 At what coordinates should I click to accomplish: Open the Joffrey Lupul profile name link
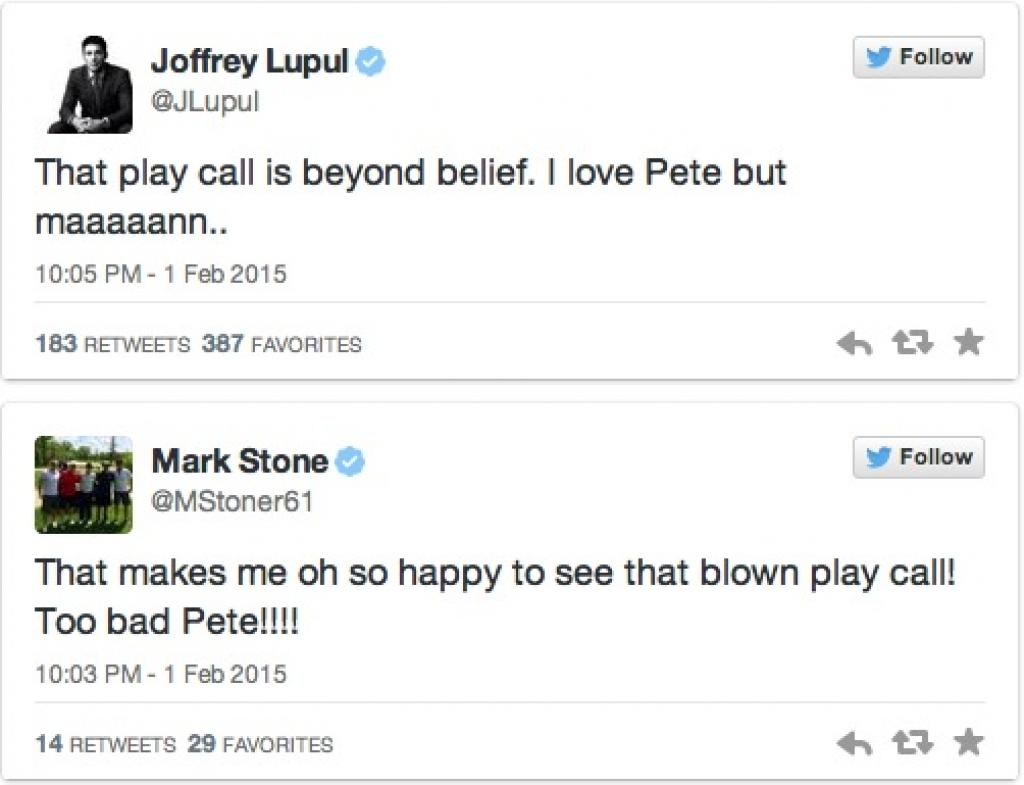(x=249, y=62)
